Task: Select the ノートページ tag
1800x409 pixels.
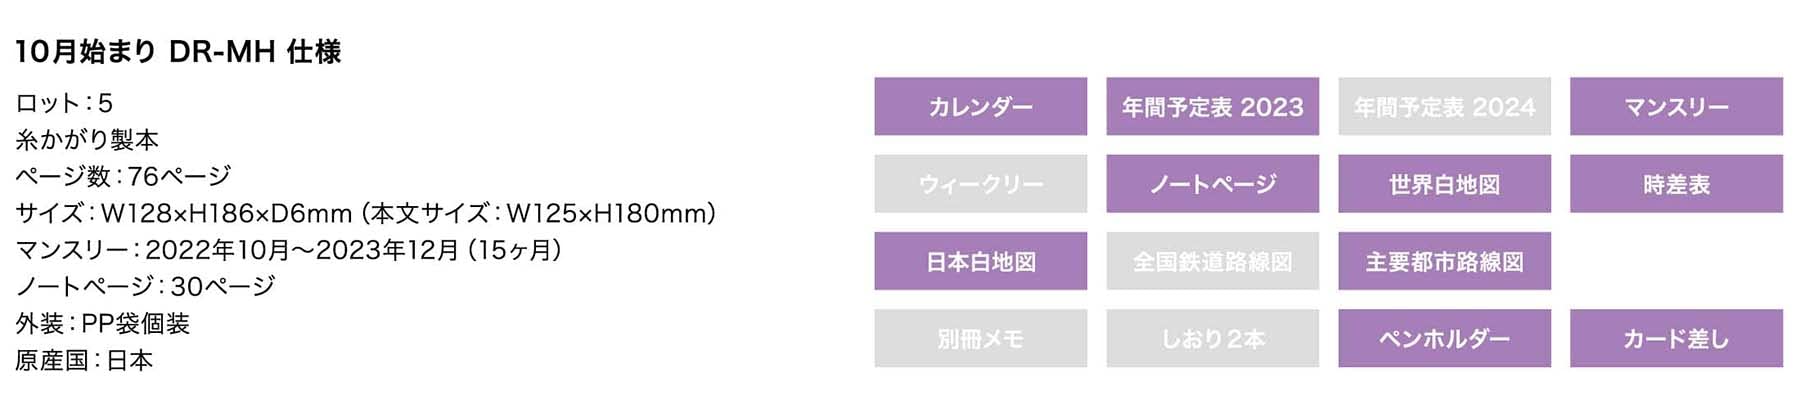Action: tap(1212, 184)
